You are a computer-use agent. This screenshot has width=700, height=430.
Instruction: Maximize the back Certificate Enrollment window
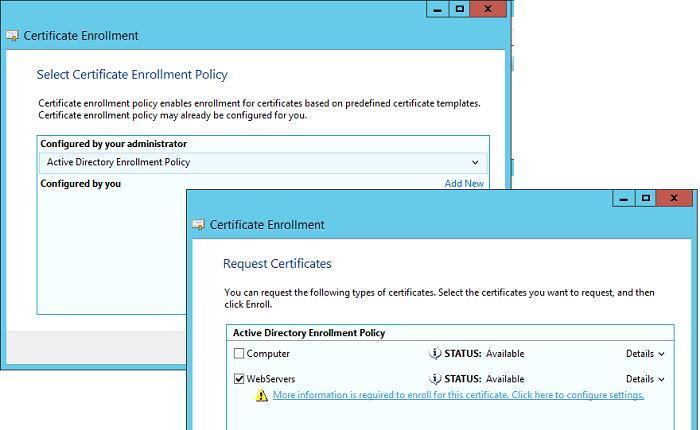tap(459, 9)
